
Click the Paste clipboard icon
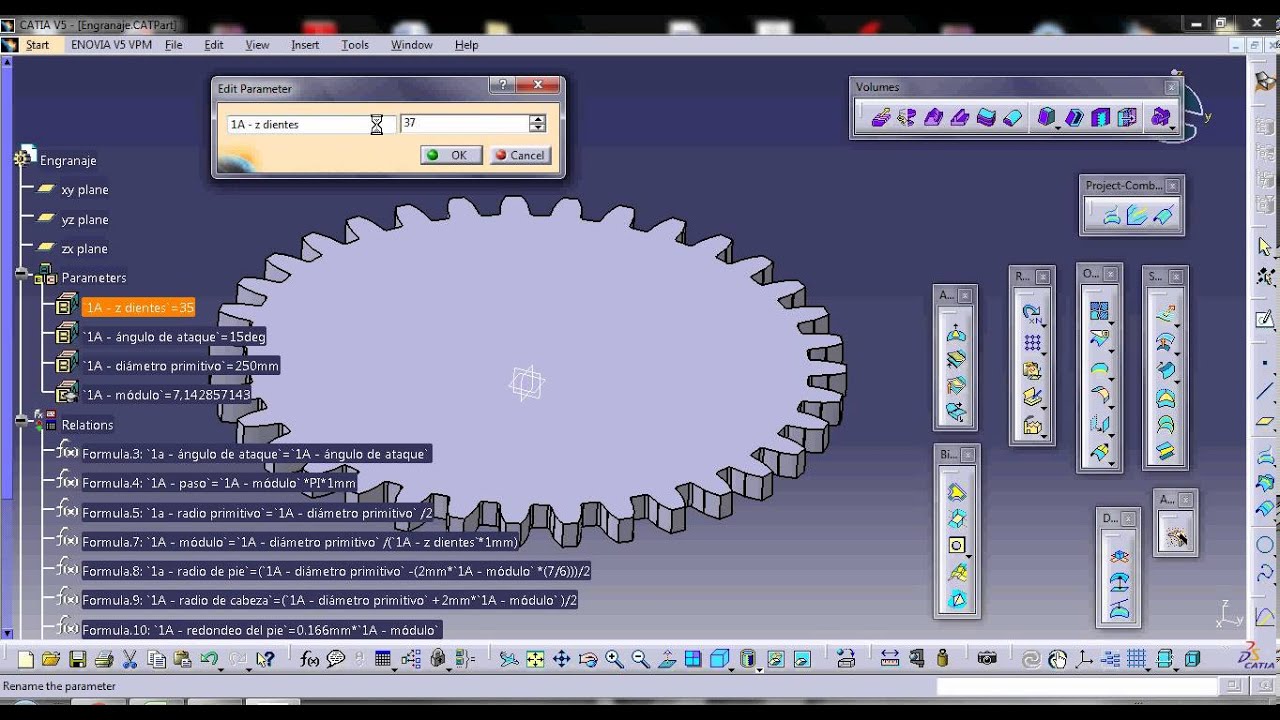pyautogui.click(x=182, y=659)
